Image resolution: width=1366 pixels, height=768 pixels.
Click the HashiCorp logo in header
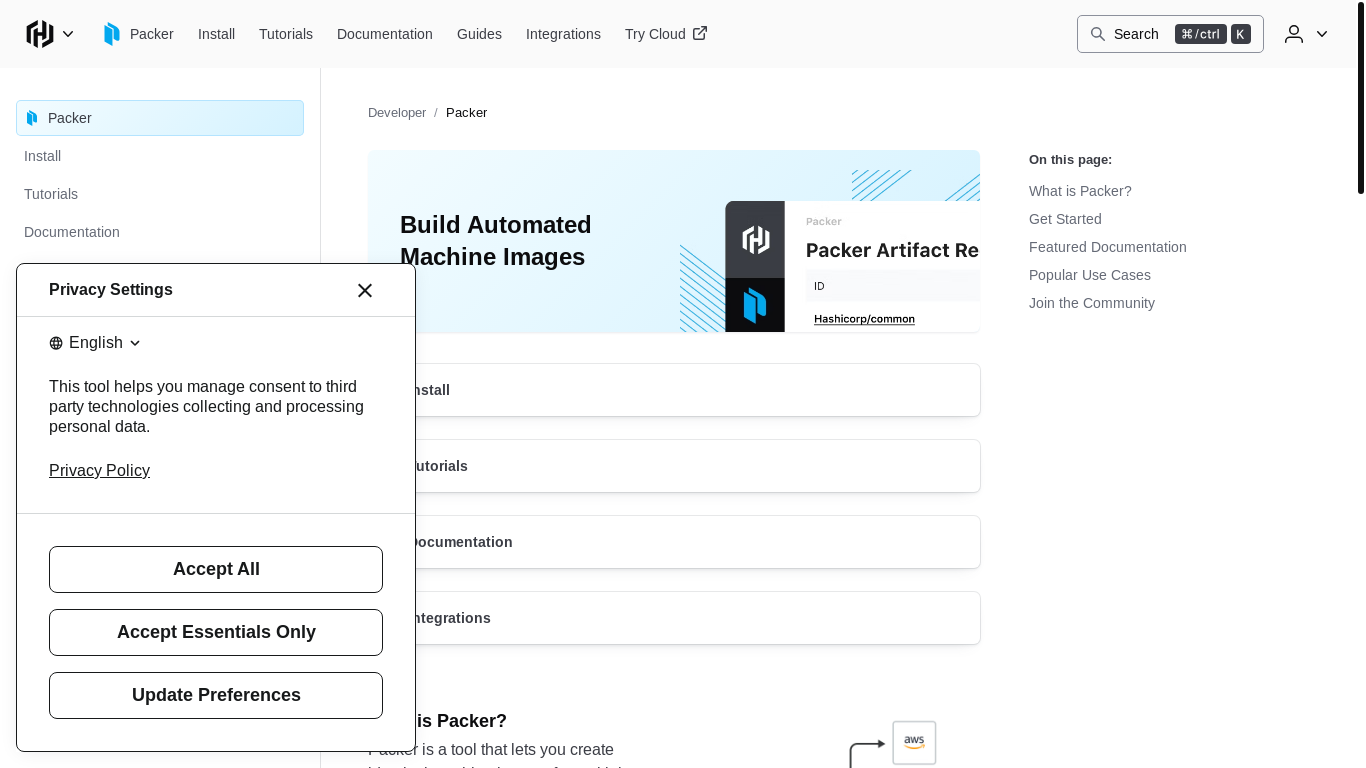click(40, 34)
